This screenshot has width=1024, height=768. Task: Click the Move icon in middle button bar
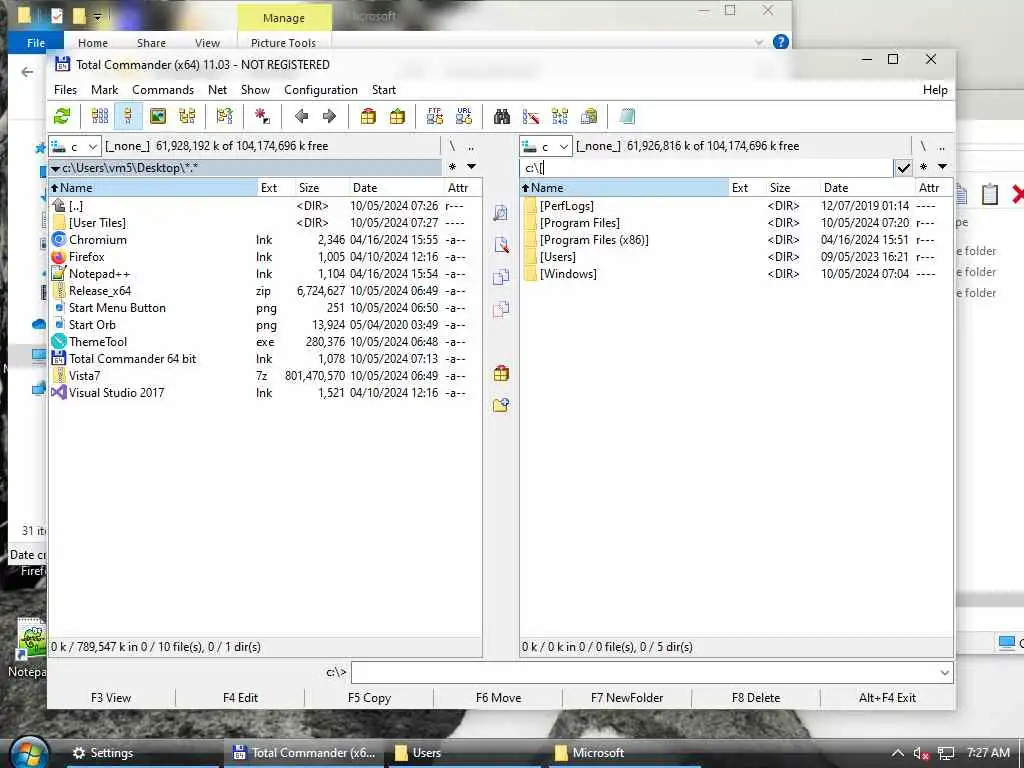[501, 308]
